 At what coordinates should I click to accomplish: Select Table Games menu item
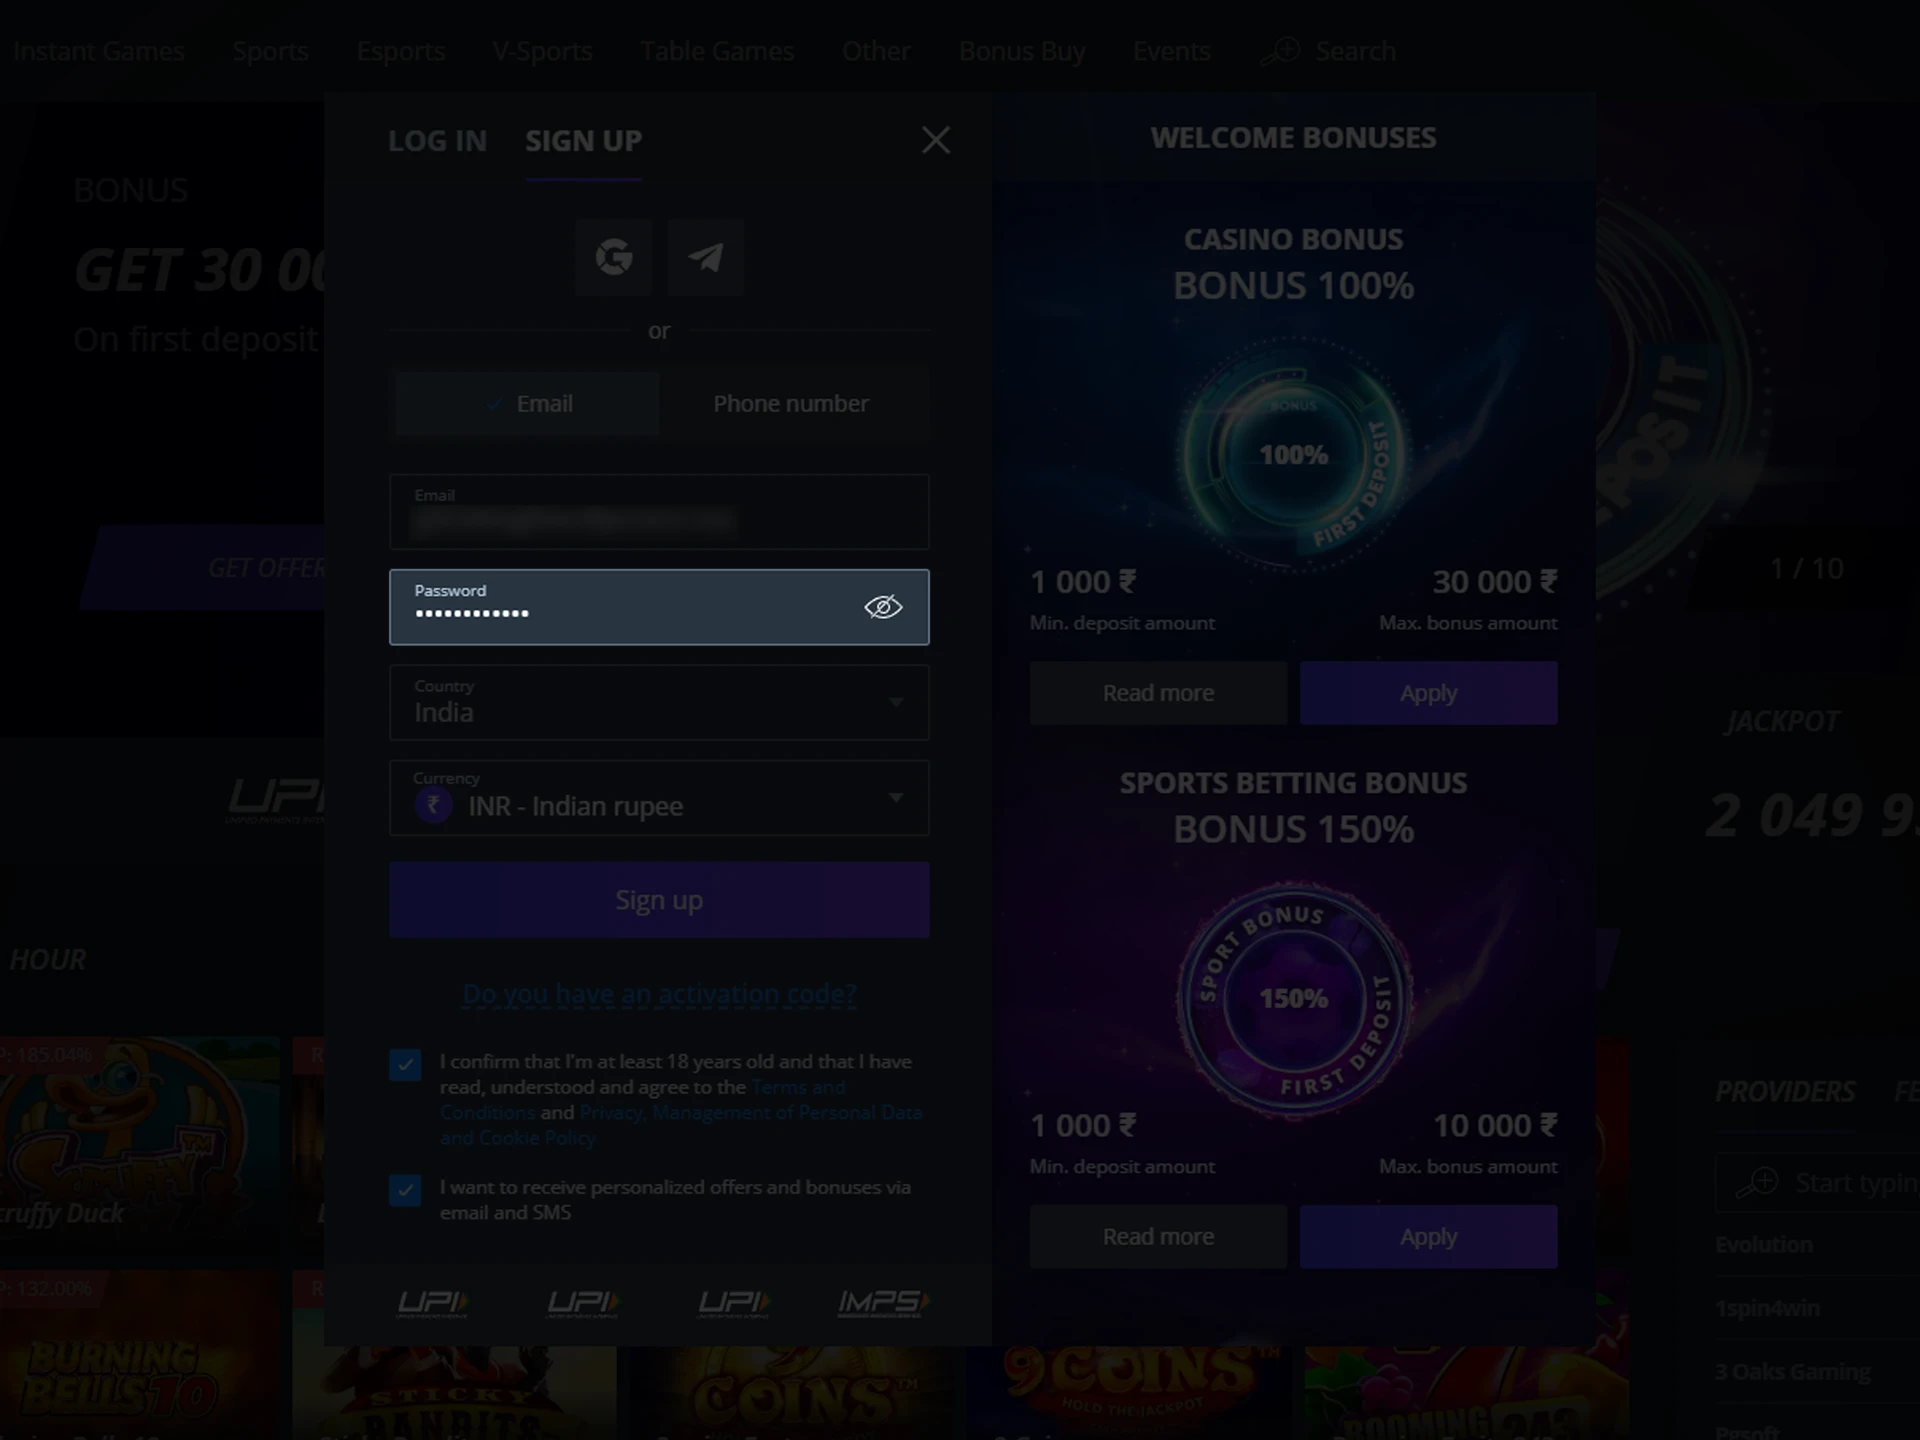pos(717,50)
